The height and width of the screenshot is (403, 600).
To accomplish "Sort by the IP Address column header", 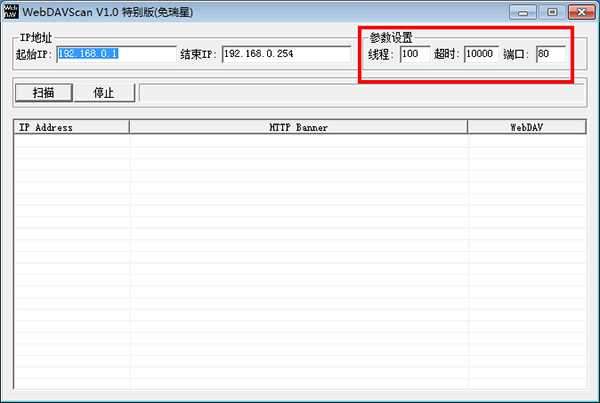I will coord(71,127).
